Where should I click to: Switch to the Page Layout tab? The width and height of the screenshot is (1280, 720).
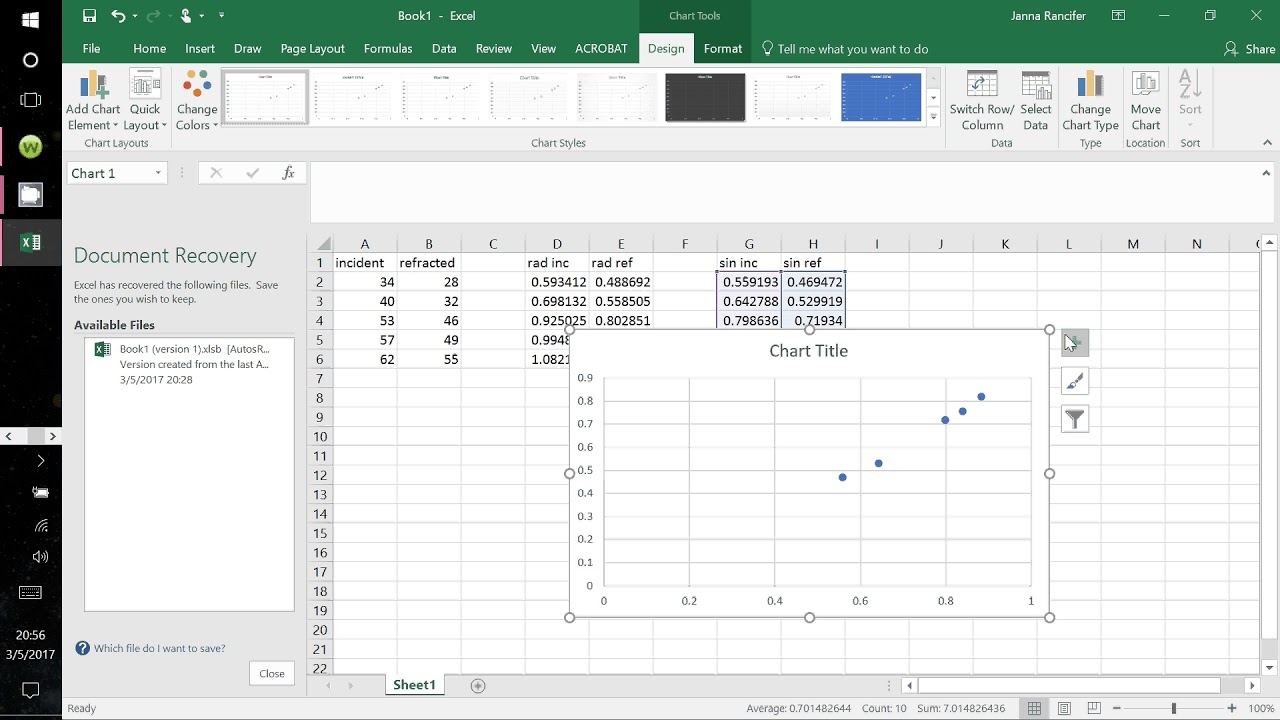point(312,48)
